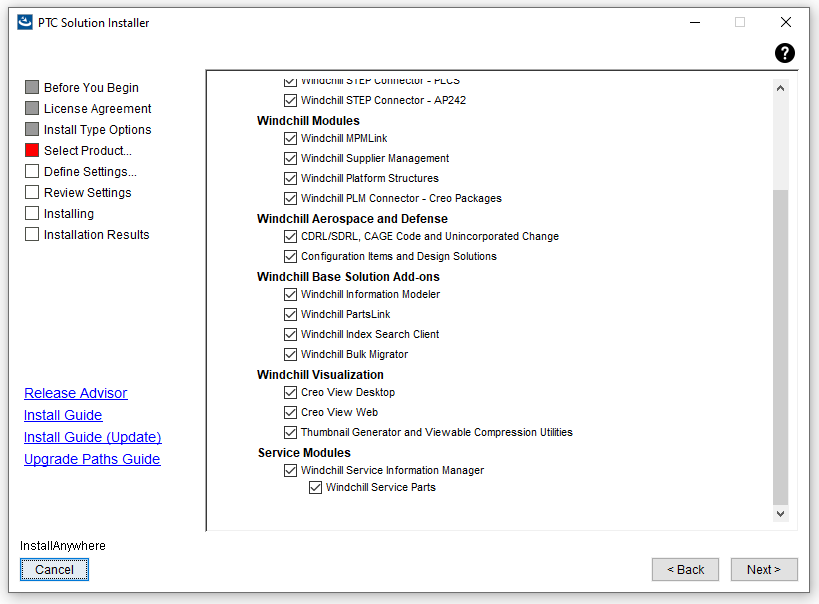819x604 pixels.
Task: Open the Release Advisor link
Action: pyautogui.click(x=76, y=393)
